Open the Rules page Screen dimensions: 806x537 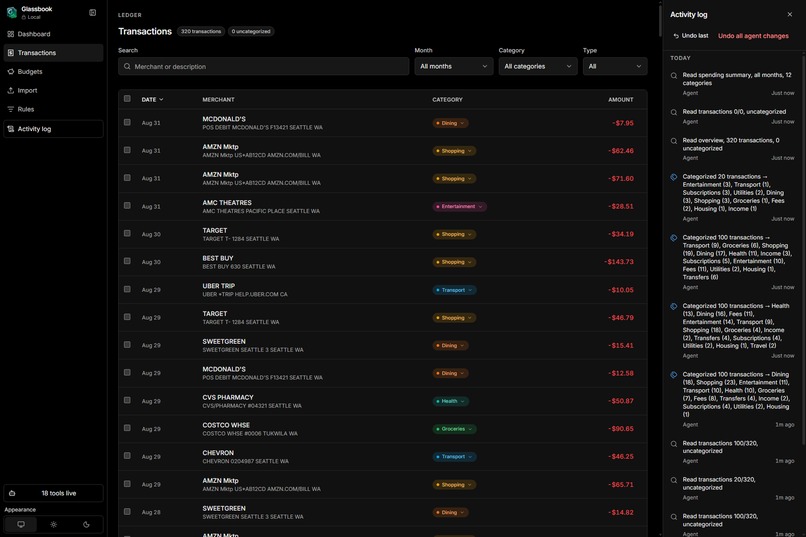tap(53, 109)
